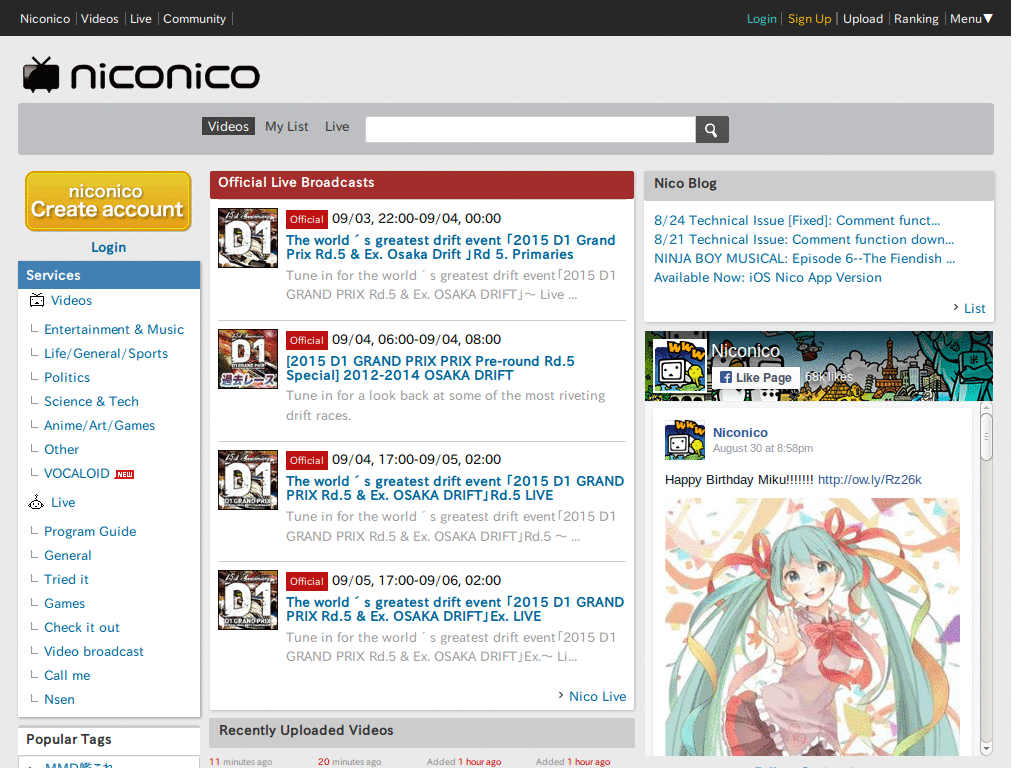
Task: Open Anime/Art/Games category
Action: pyautogui.click(x=99, y=426)
